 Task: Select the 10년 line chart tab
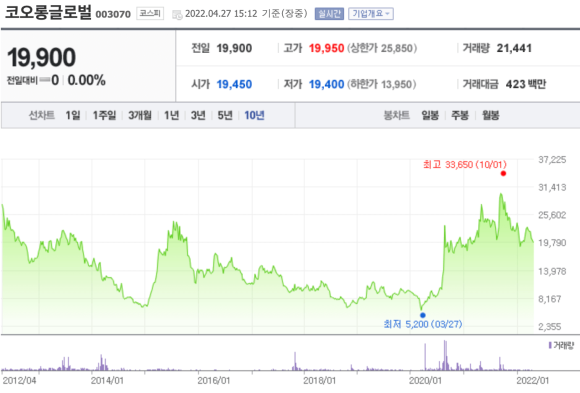tap(254, 115)
